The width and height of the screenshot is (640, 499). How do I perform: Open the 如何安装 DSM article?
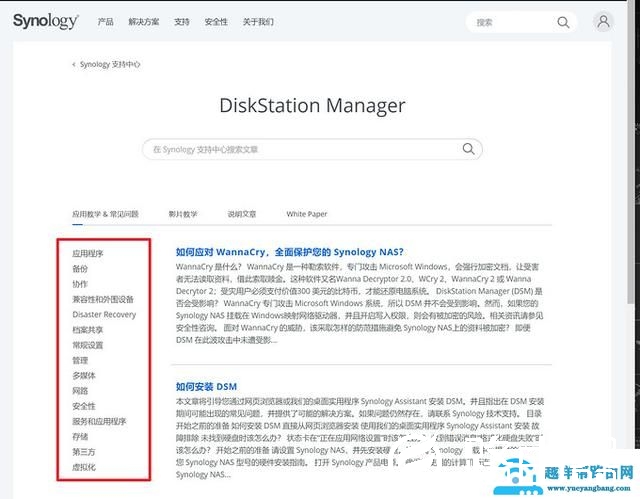206,386
